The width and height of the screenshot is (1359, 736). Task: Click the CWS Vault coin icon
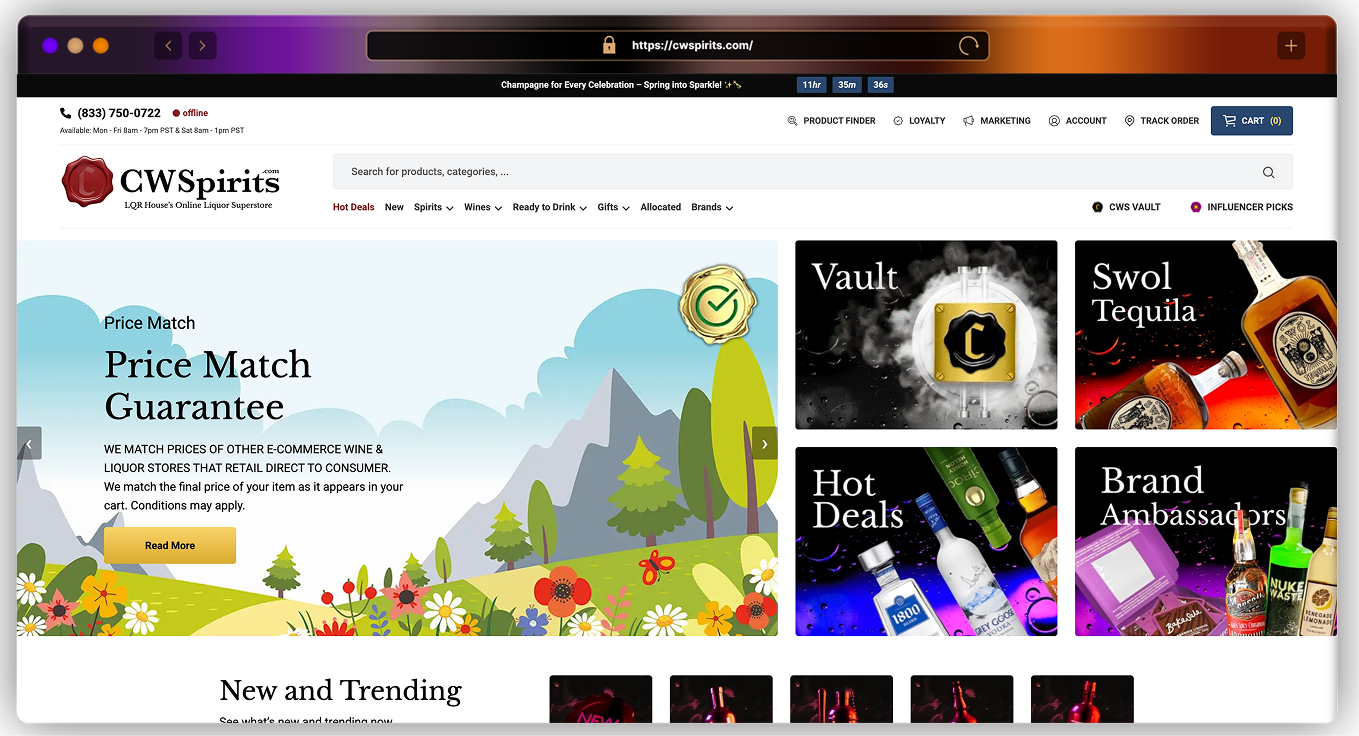tap(1097, 207)
